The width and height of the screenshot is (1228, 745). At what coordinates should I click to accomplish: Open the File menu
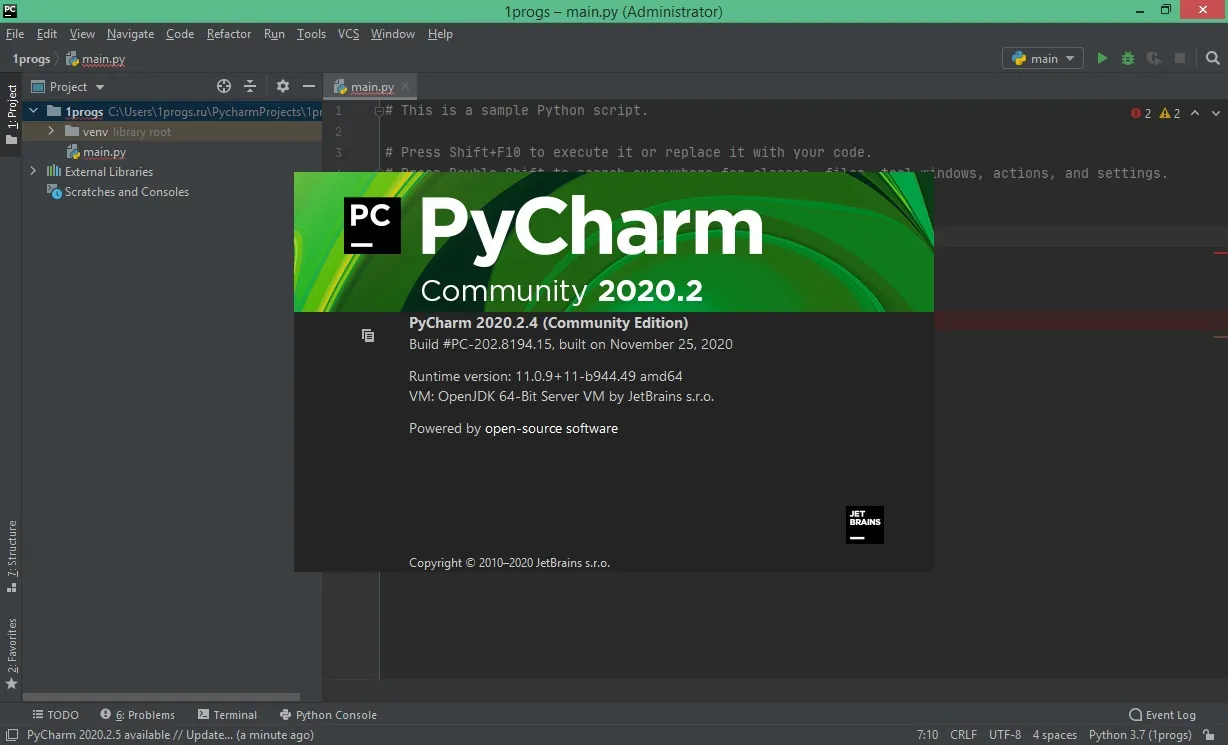[14, 34]
